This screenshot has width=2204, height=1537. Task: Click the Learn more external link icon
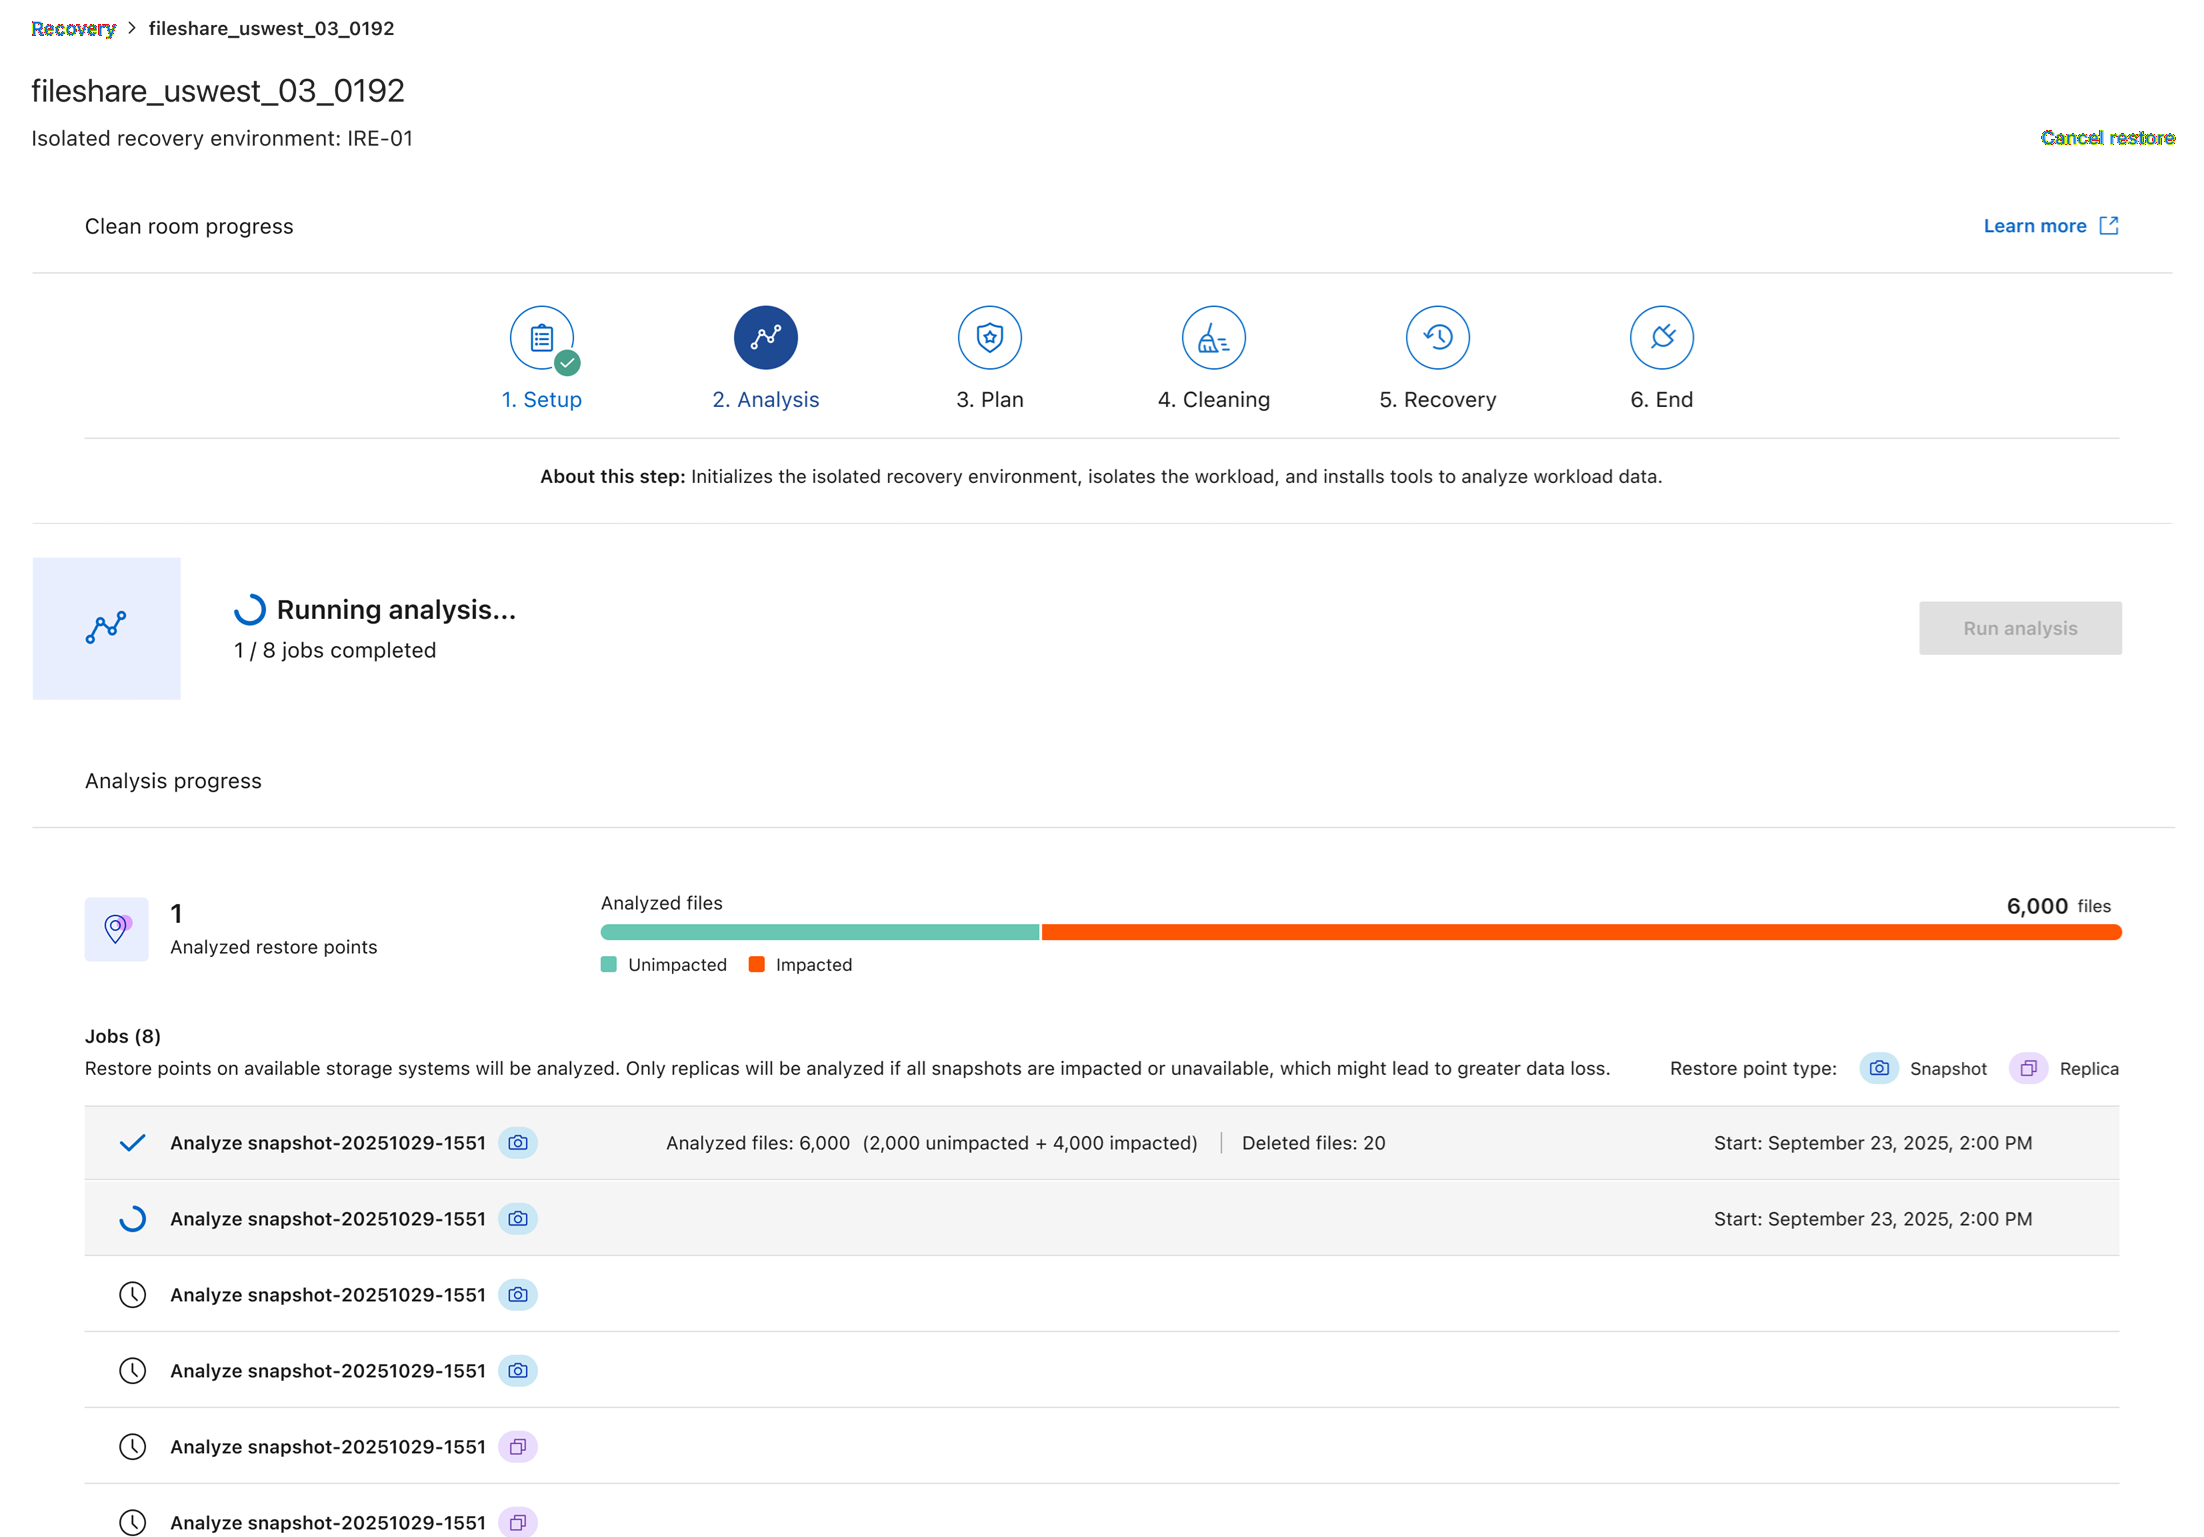(2109, 226)
